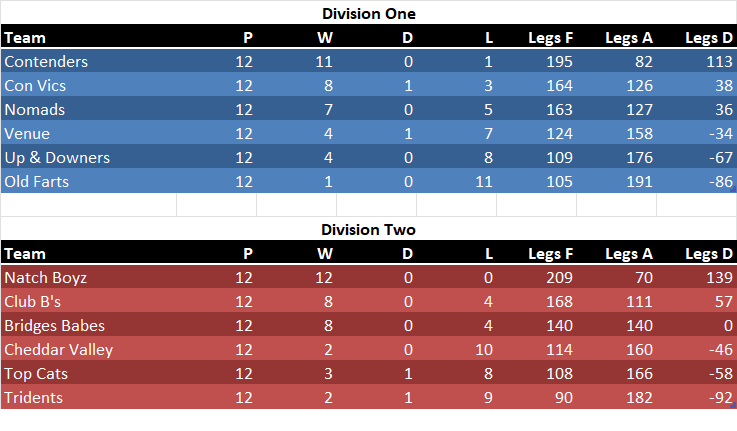The image size is (737, 431).
Task: Click Top Cats Legs F value 108
Action: (560, 374)
